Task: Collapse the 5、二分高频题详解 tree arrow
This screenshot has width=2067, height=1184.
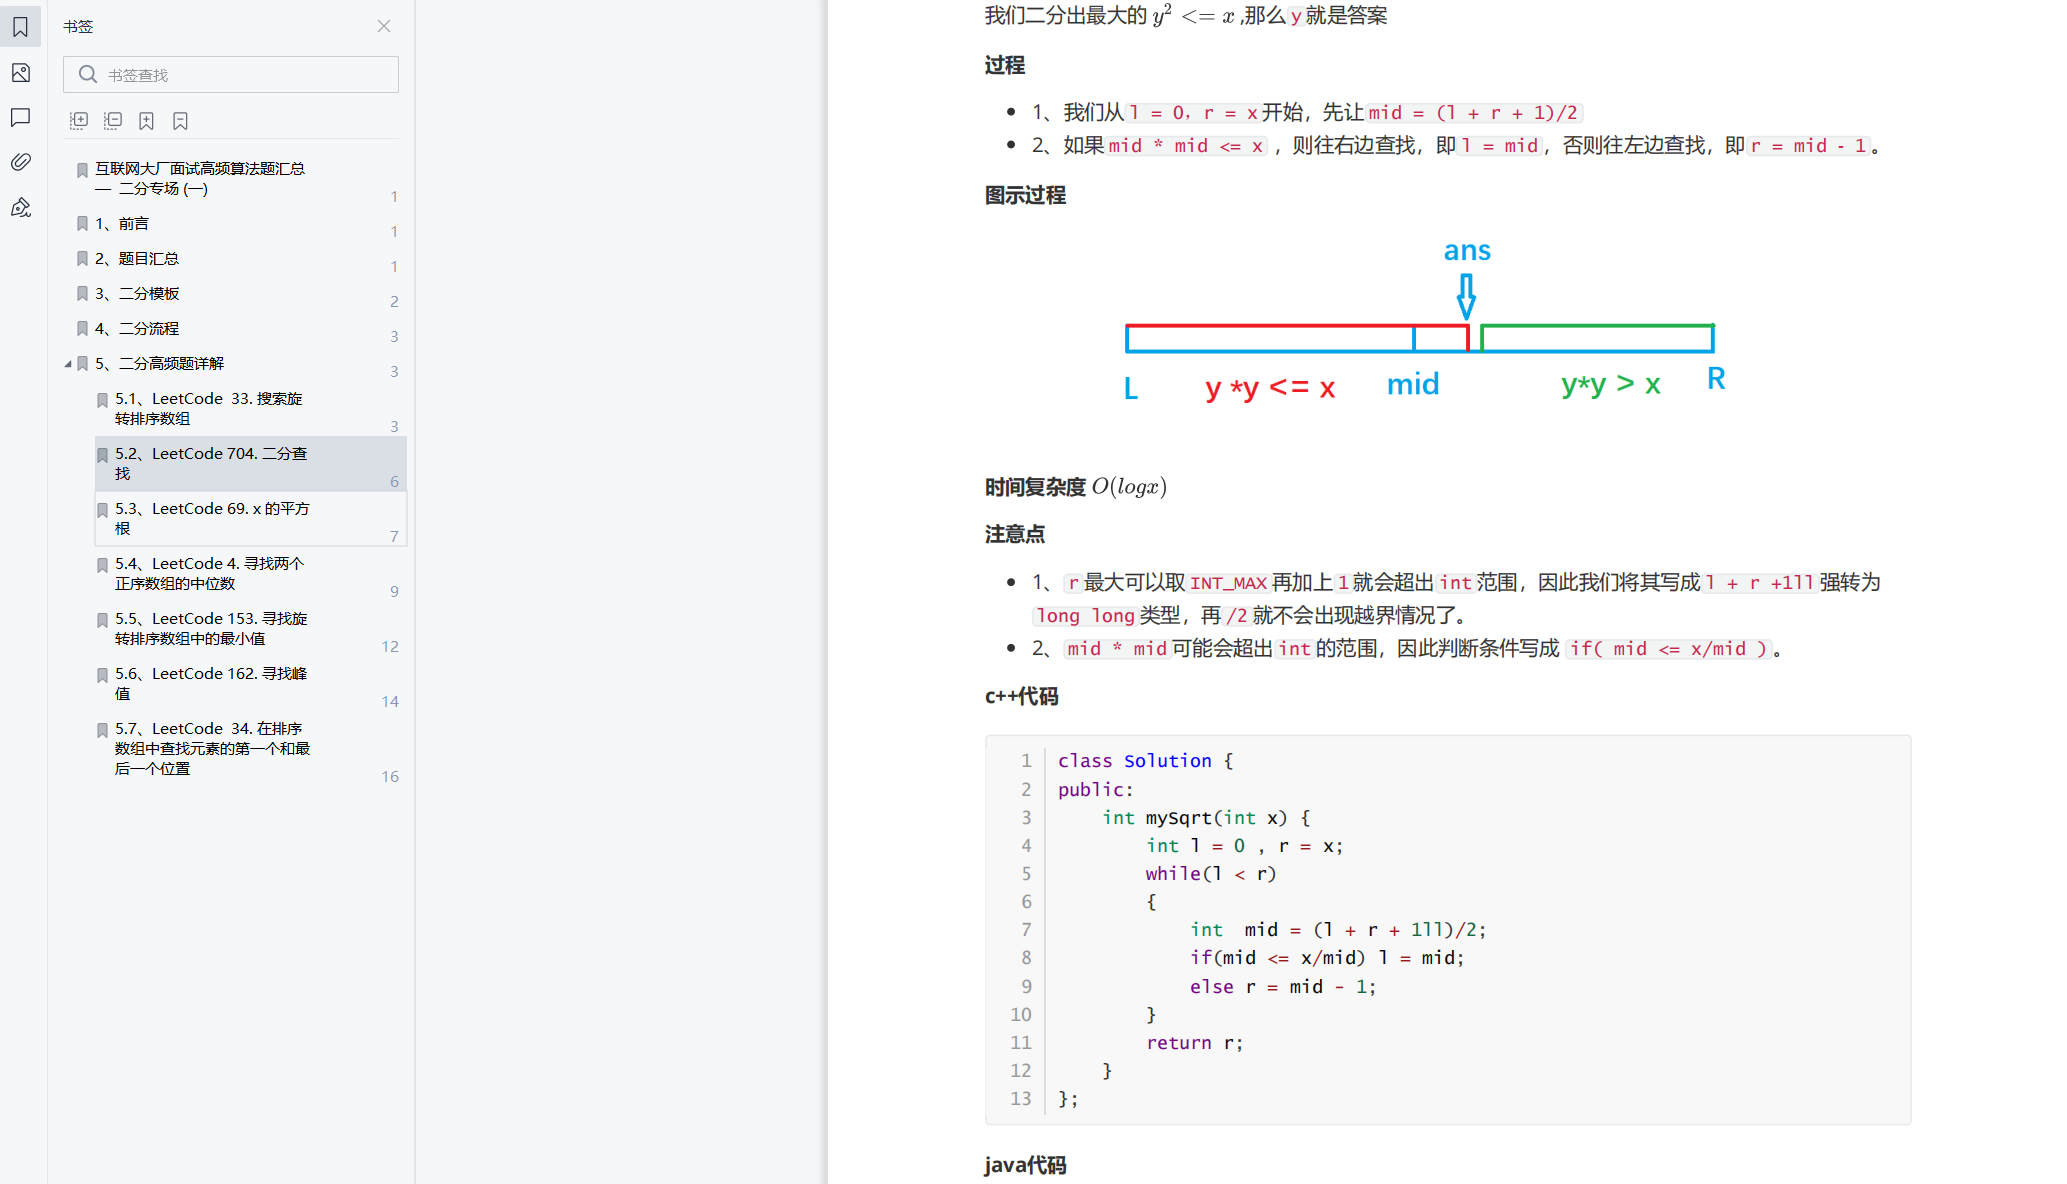Action: [68, 364]
